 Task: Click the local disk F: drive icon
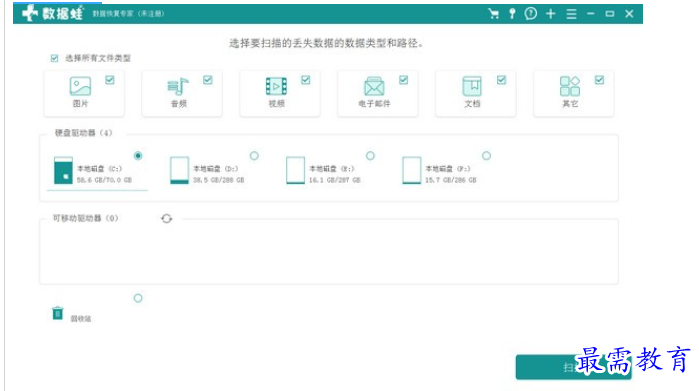pos(411,170)
